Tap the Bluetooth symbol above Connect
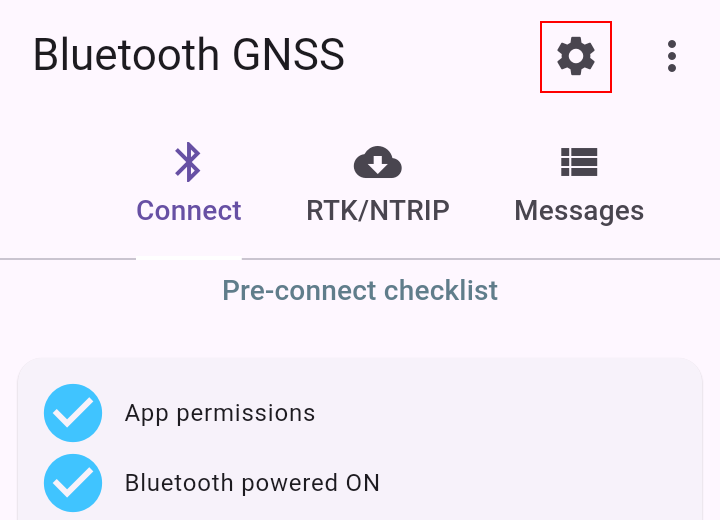Screen dimensions: 720x520 (188, 162)
